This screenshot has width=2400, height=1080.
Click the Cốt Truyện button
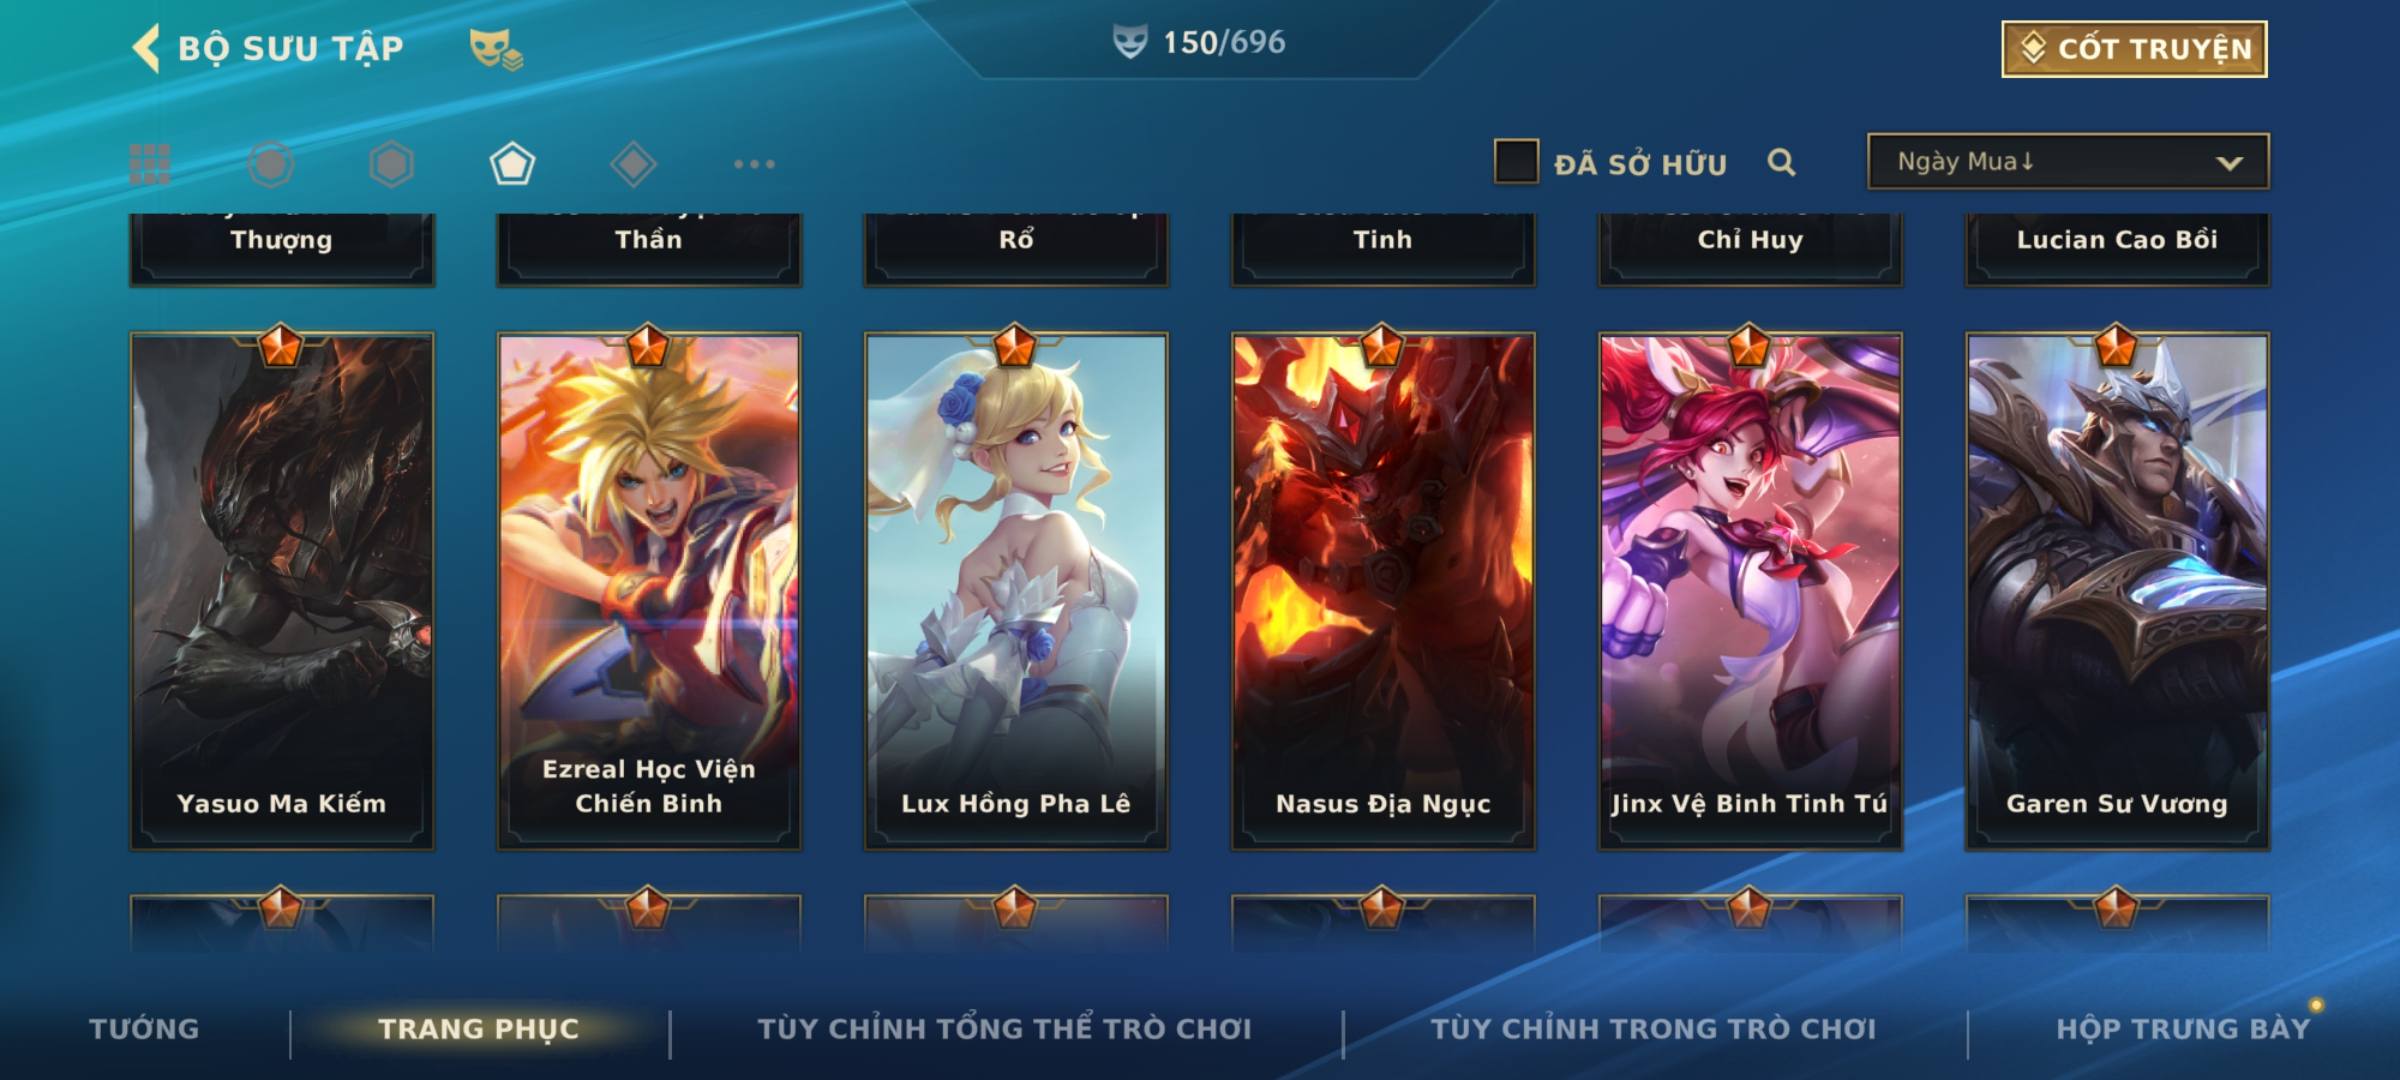point(2134,49)
